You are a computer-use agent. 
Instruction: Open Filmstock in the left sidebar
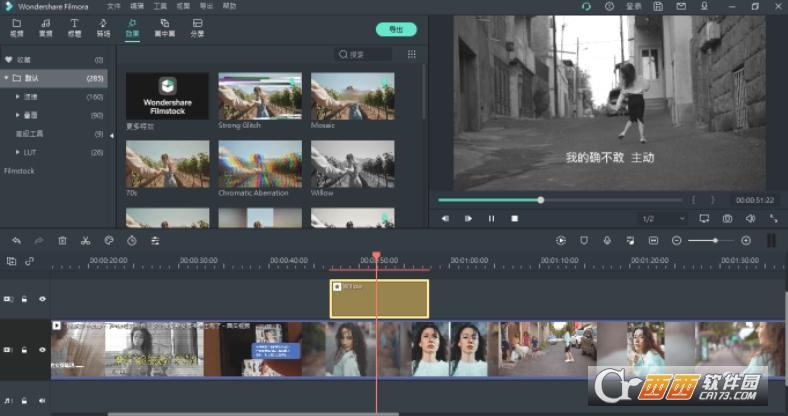click(19, 171)
